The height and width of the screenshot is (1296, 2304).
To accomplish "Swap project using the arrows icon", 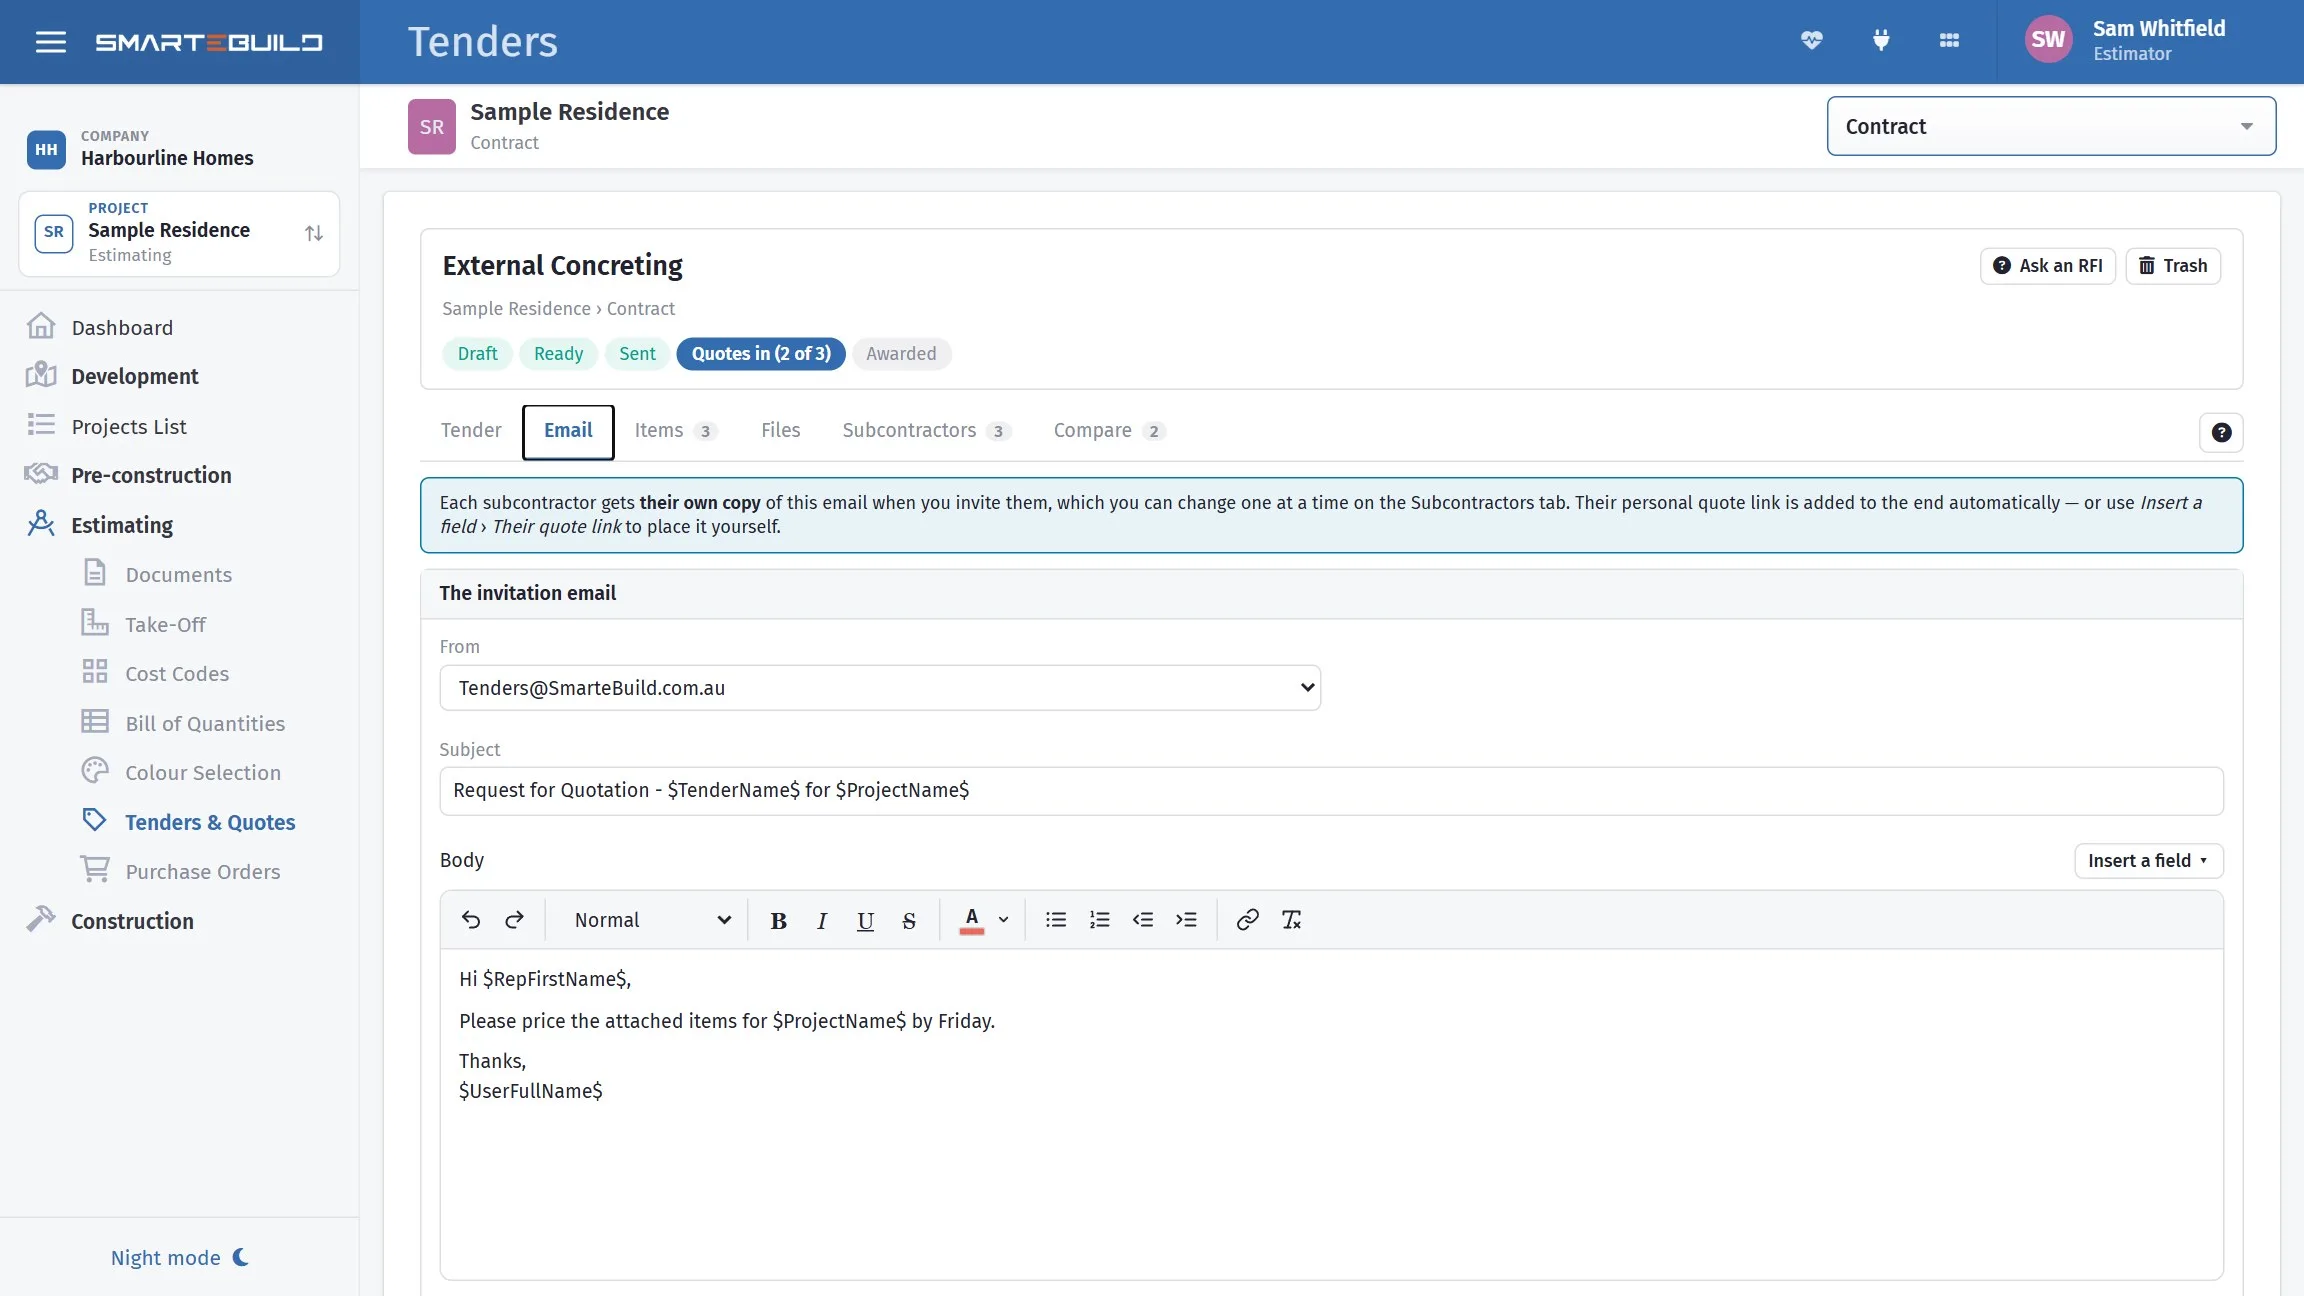I will 314,233.
